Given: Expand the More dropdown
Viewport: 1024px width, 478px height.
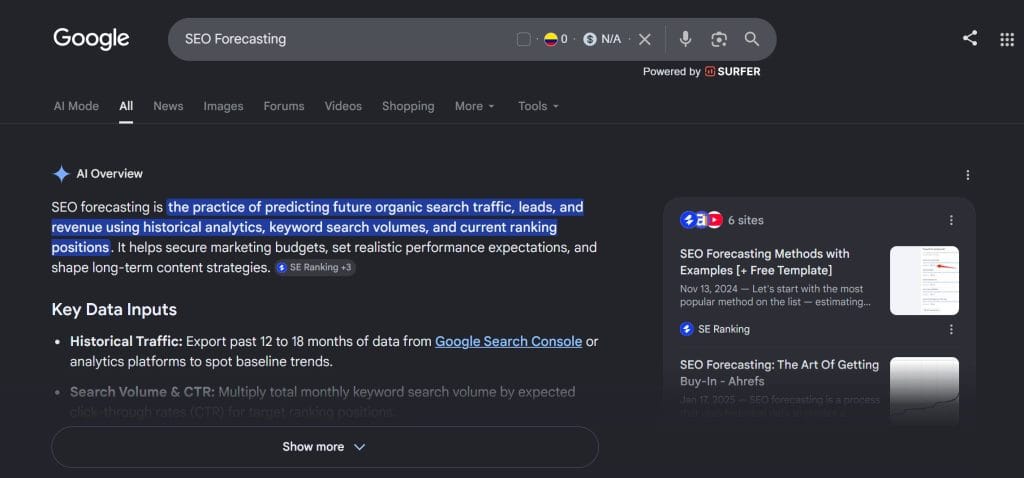Looking at the screenshot, I should pos(475,106).
